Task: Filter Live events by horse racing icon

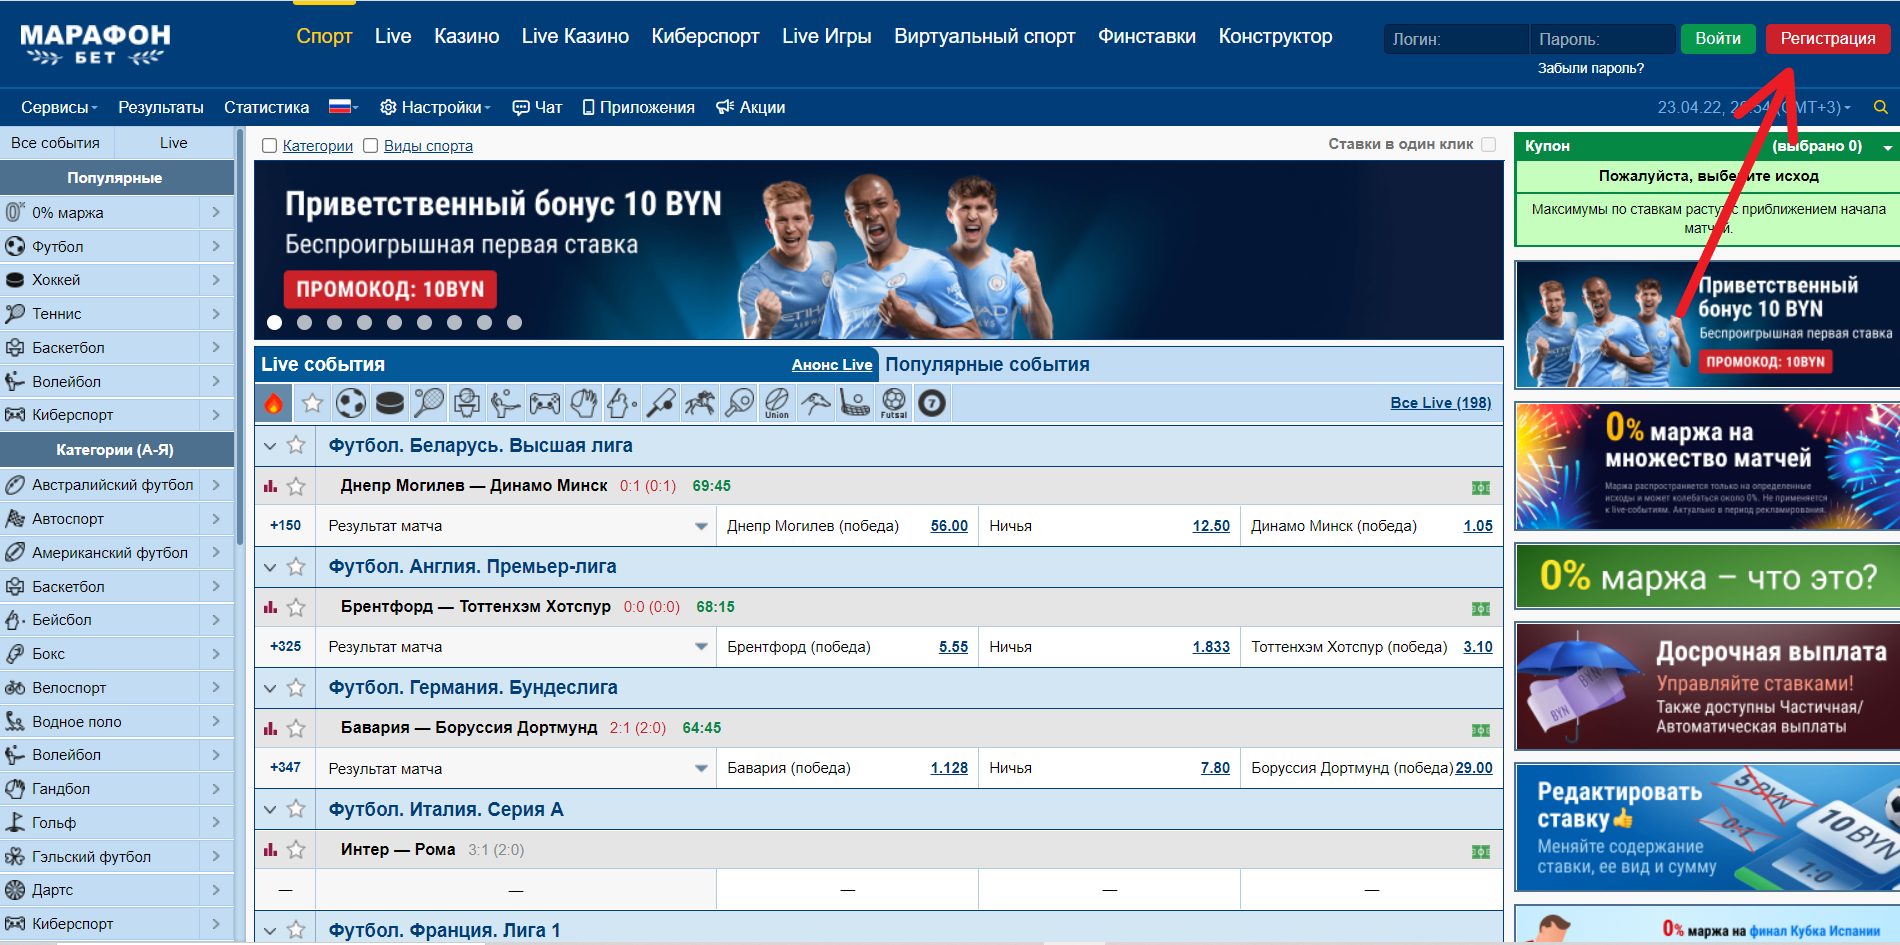Action: (700, 403)
